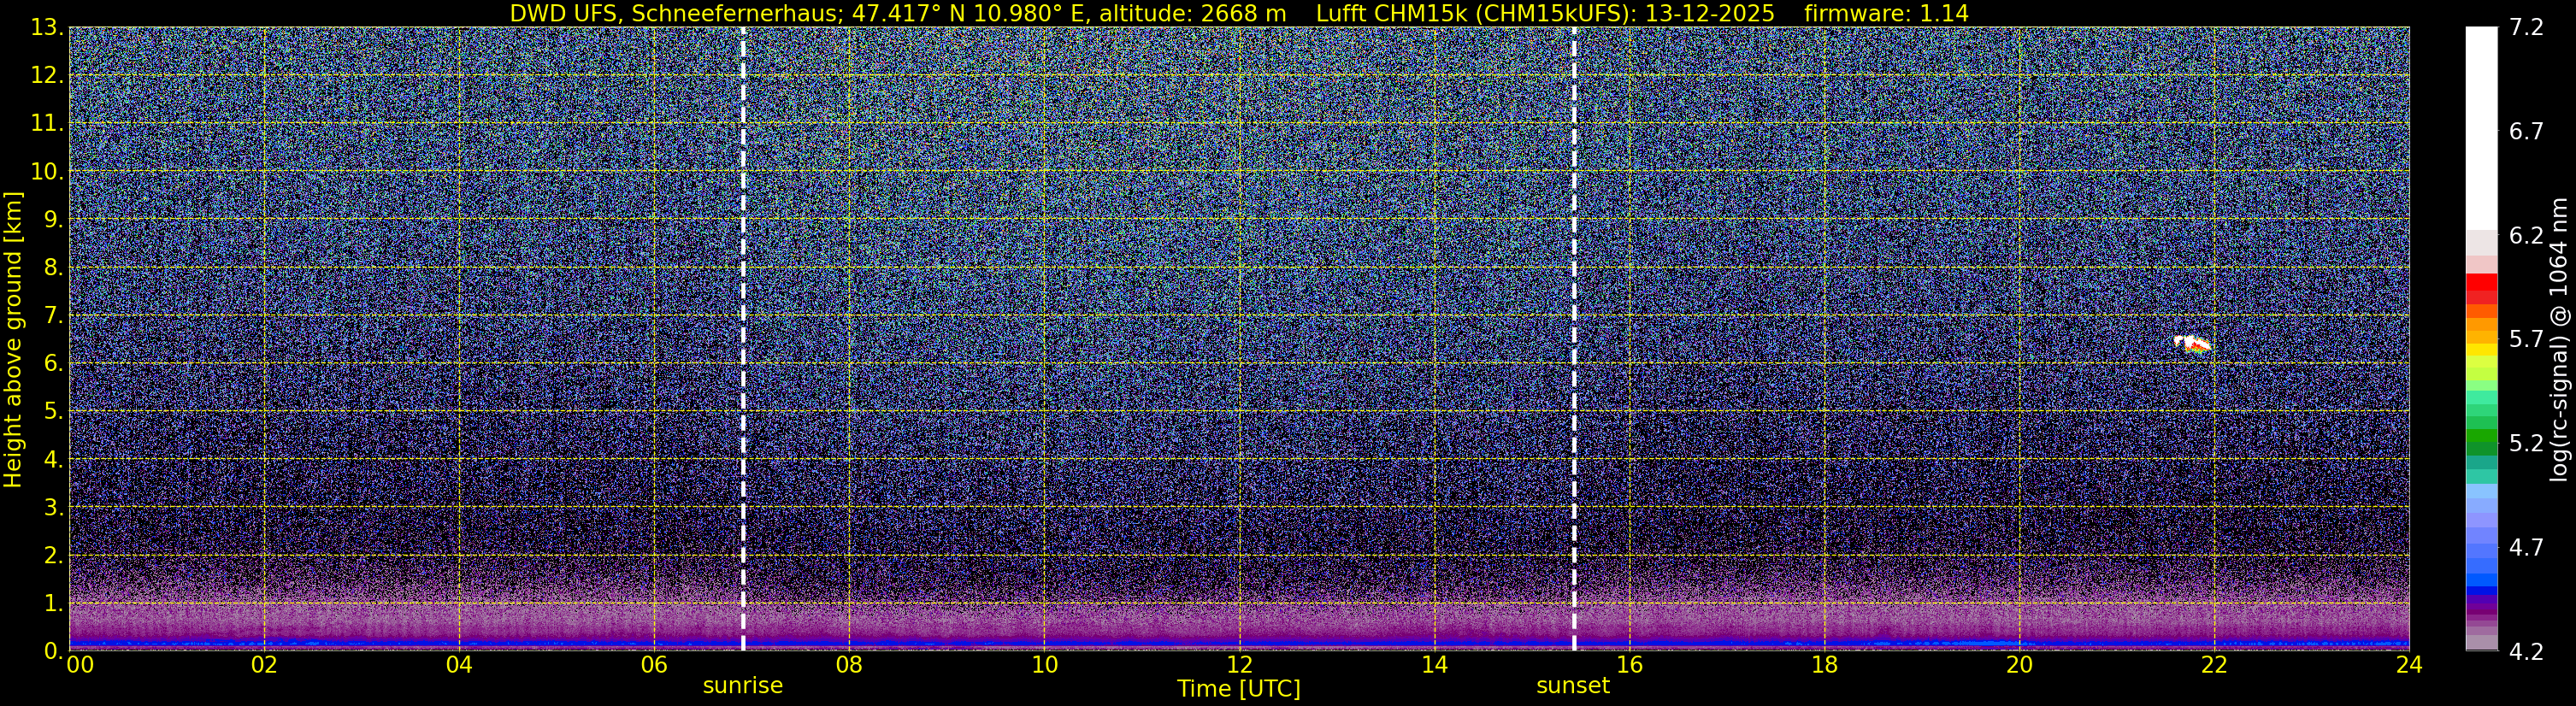Click the white section of the colorbar
Image resolution: width=2576 pixels, height=706 pixels.
(2481, 128)
